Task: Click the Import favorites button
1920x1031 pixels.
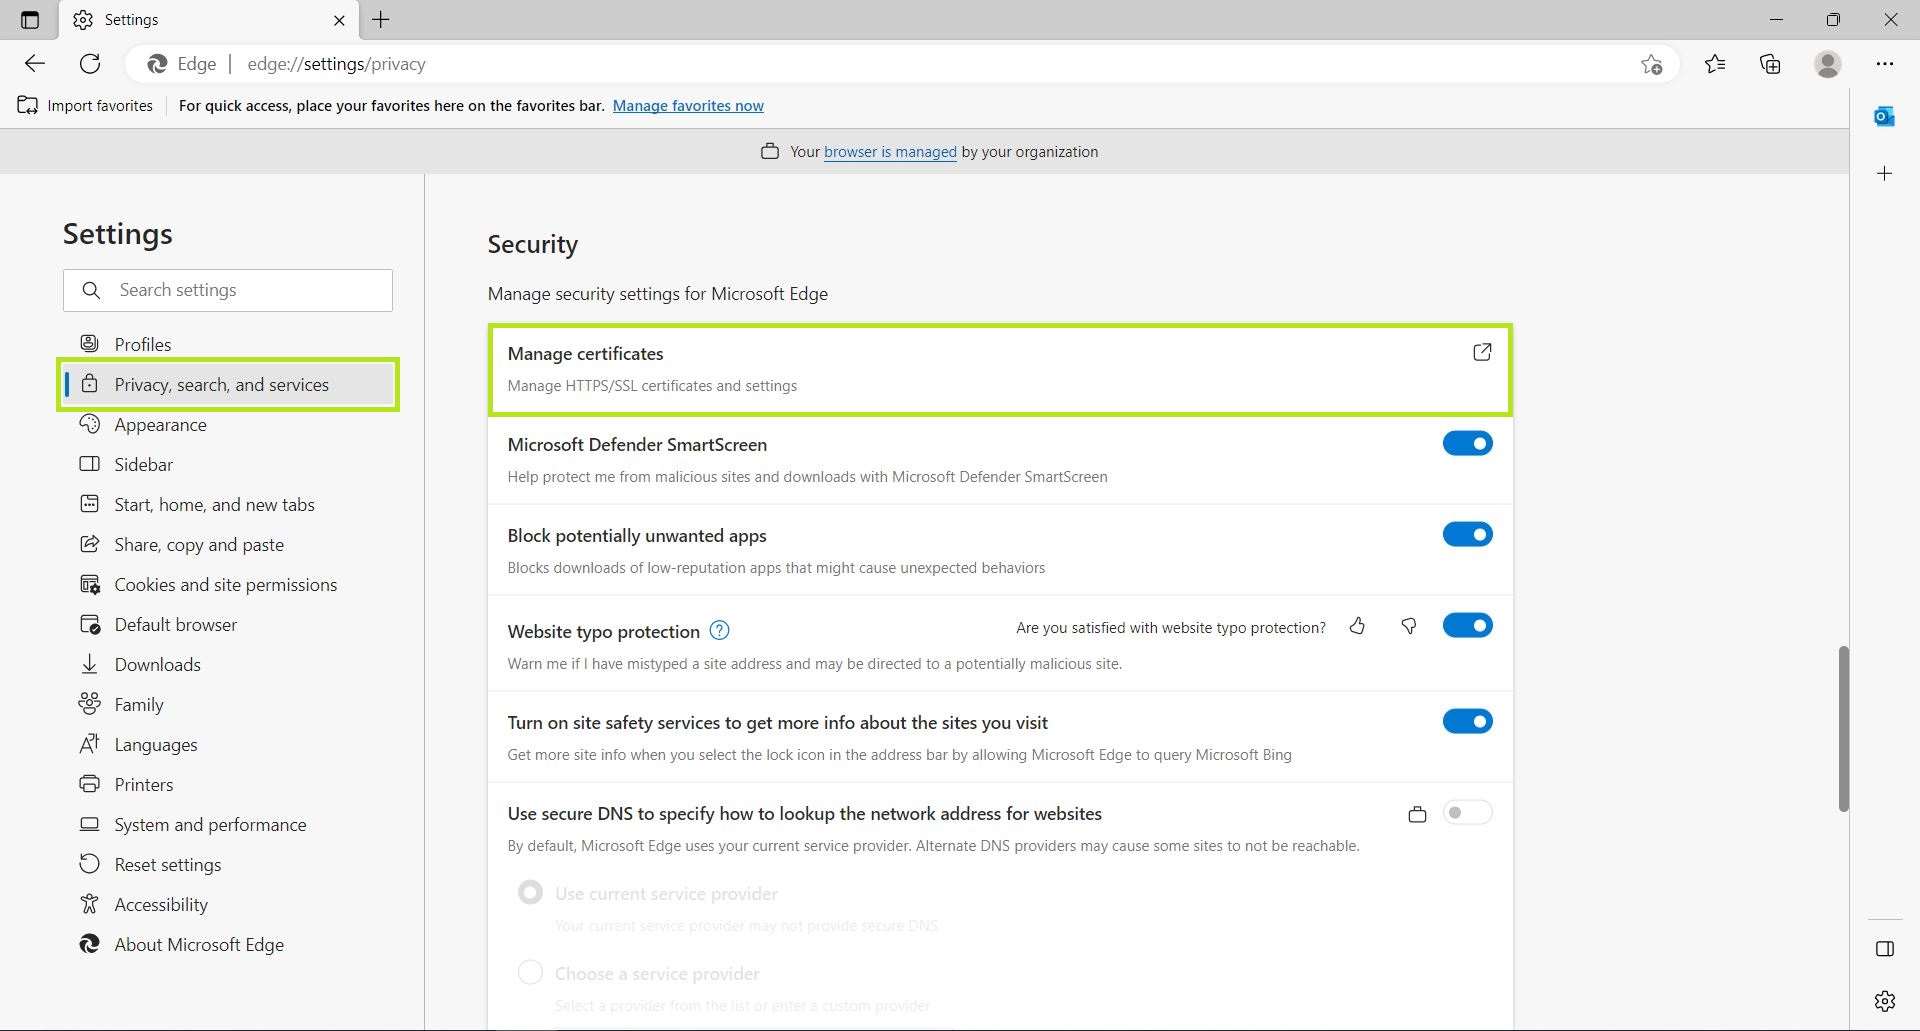Action: click(x=86, y=105)
